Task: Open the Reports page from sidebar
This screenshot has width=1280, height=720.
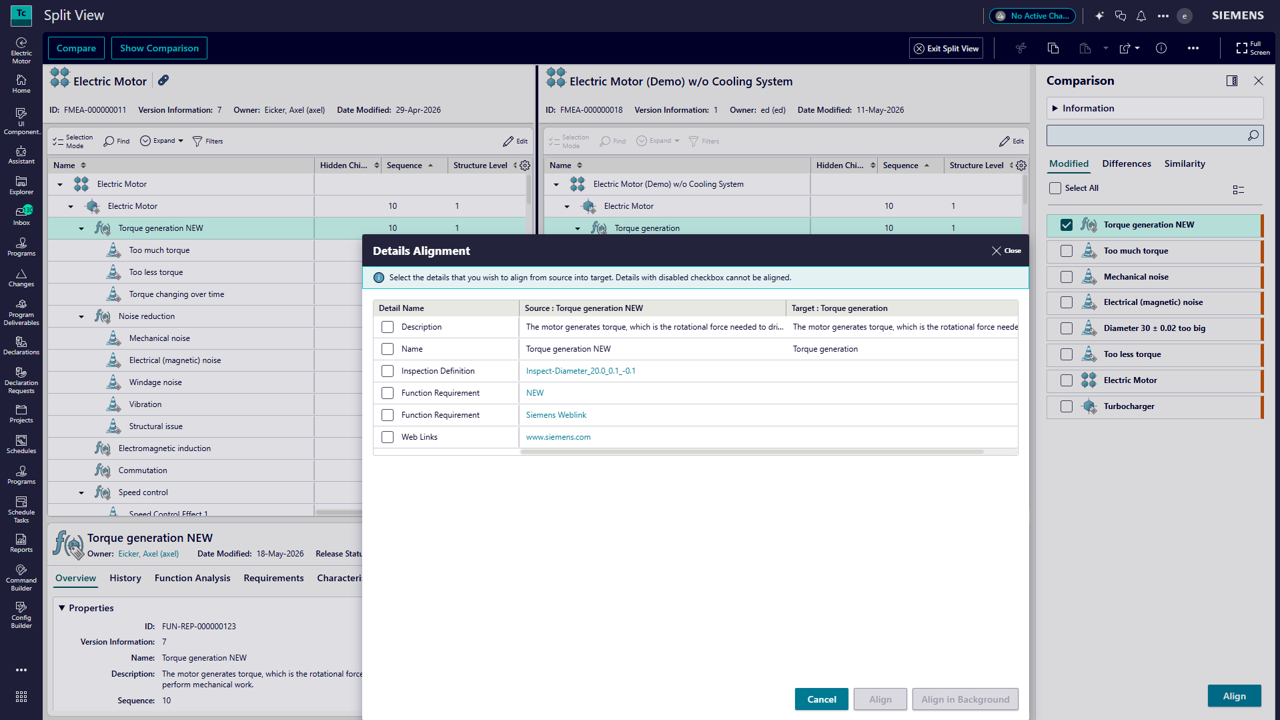Action: point(21,543)
